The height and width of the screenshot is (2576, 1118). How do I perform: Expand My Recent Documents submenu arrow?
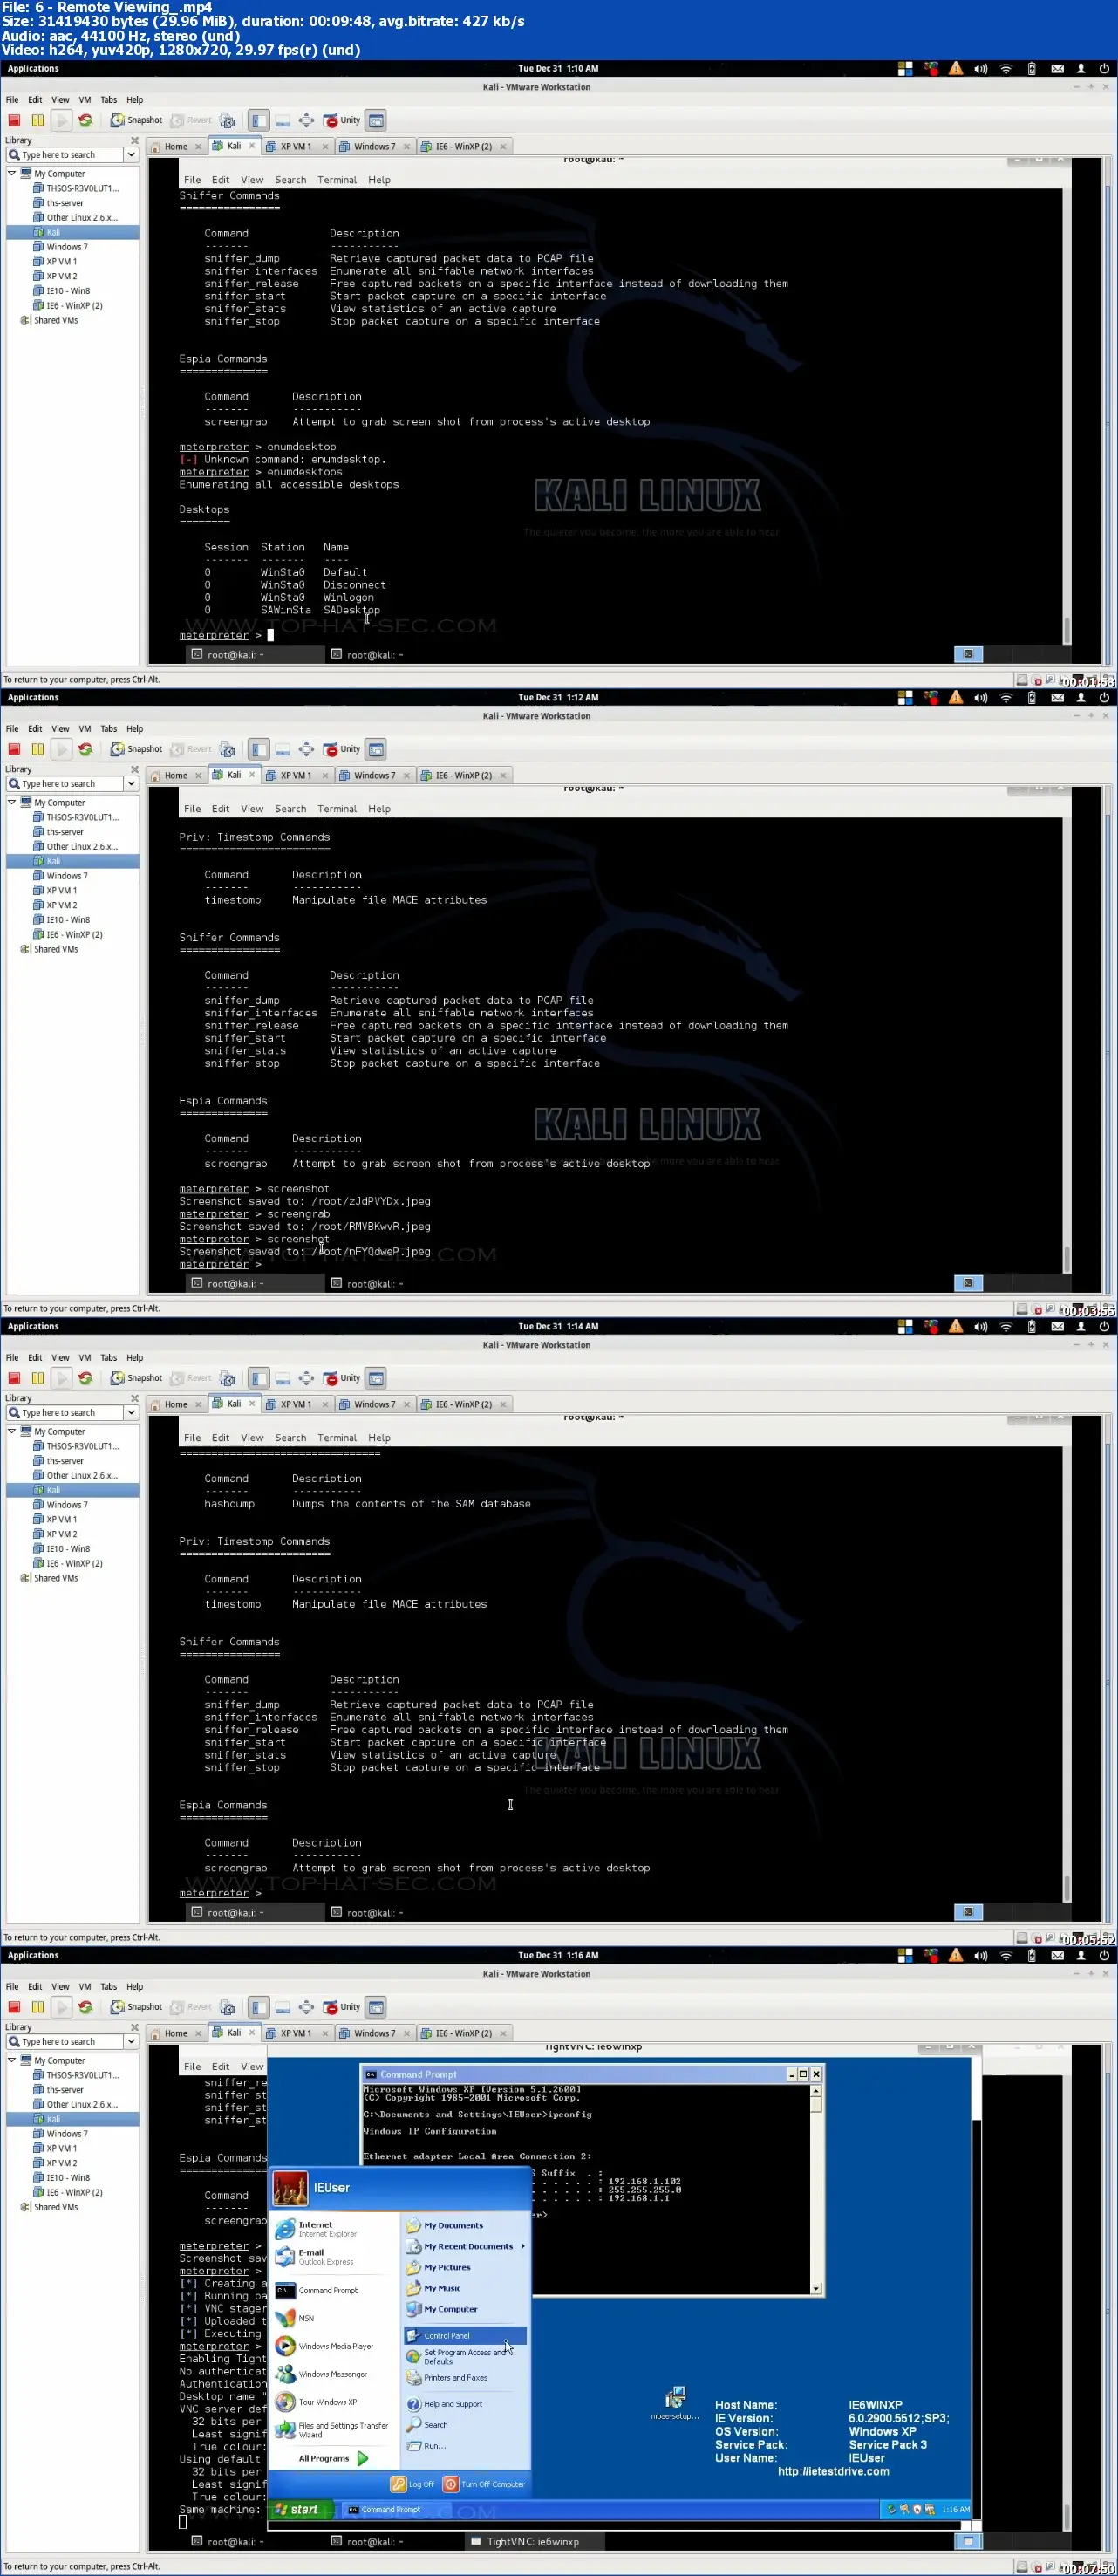(x=523, y=2247)
